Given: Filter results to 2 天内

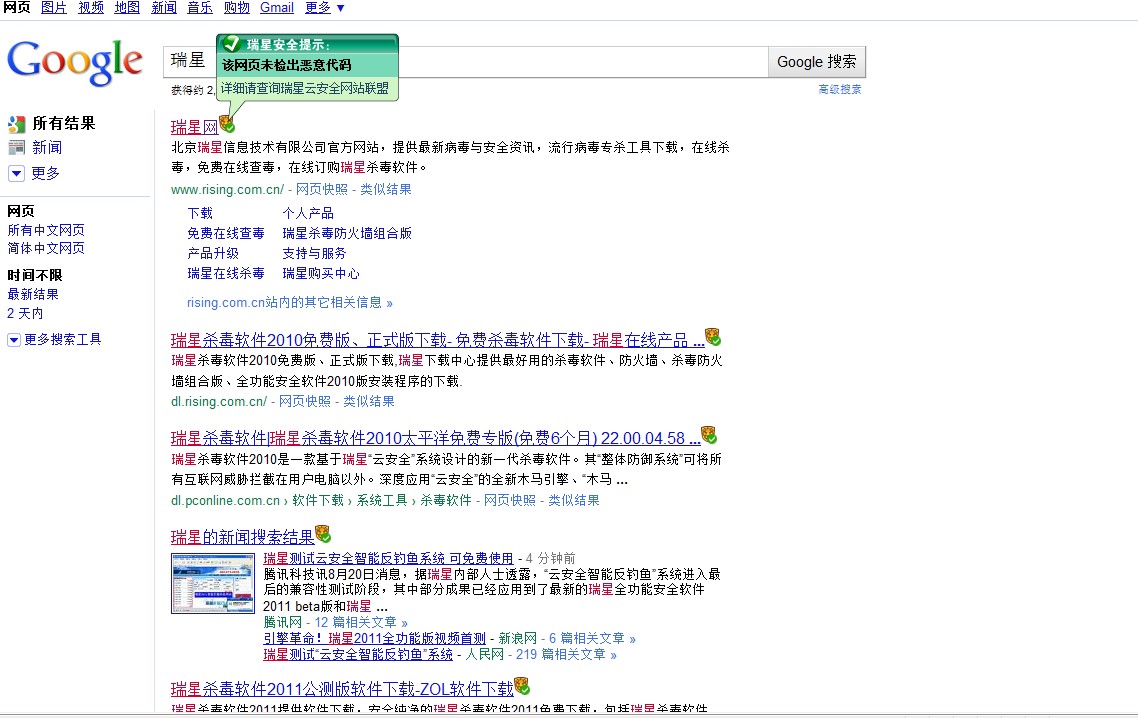Looking at the screenshot, I should [25, 314].
